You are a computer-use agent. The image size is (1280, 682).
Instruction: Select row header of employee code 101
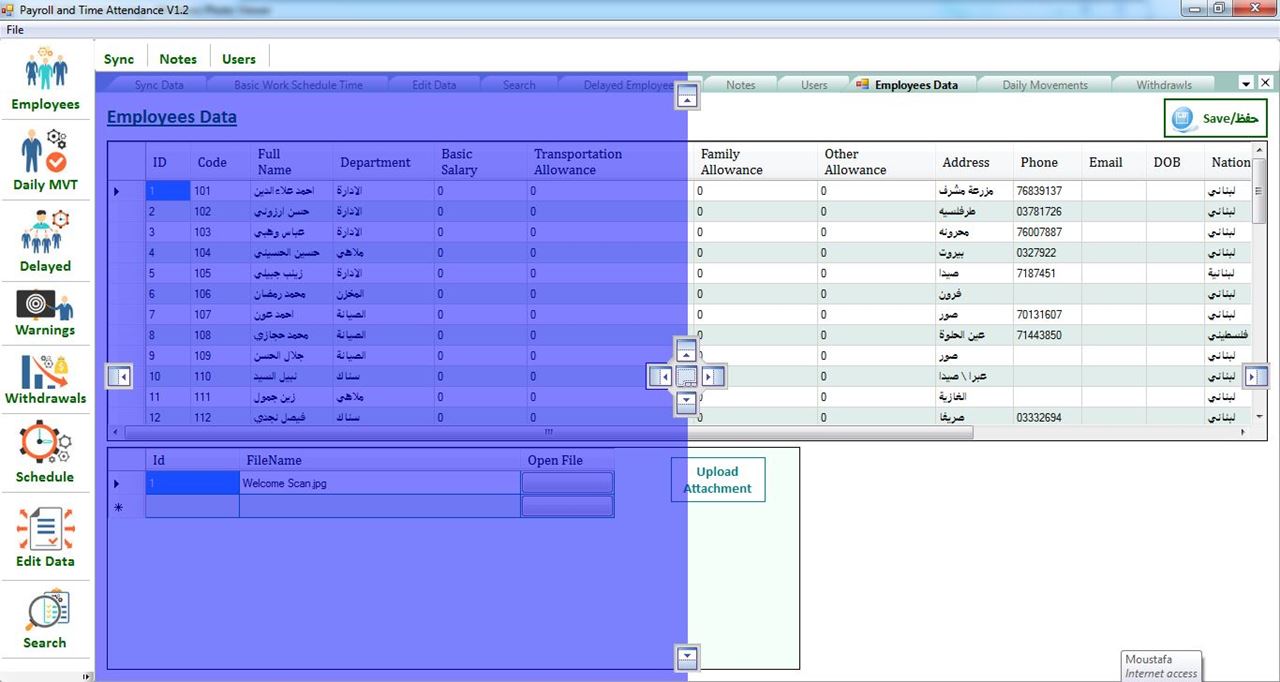pos(127,191)
